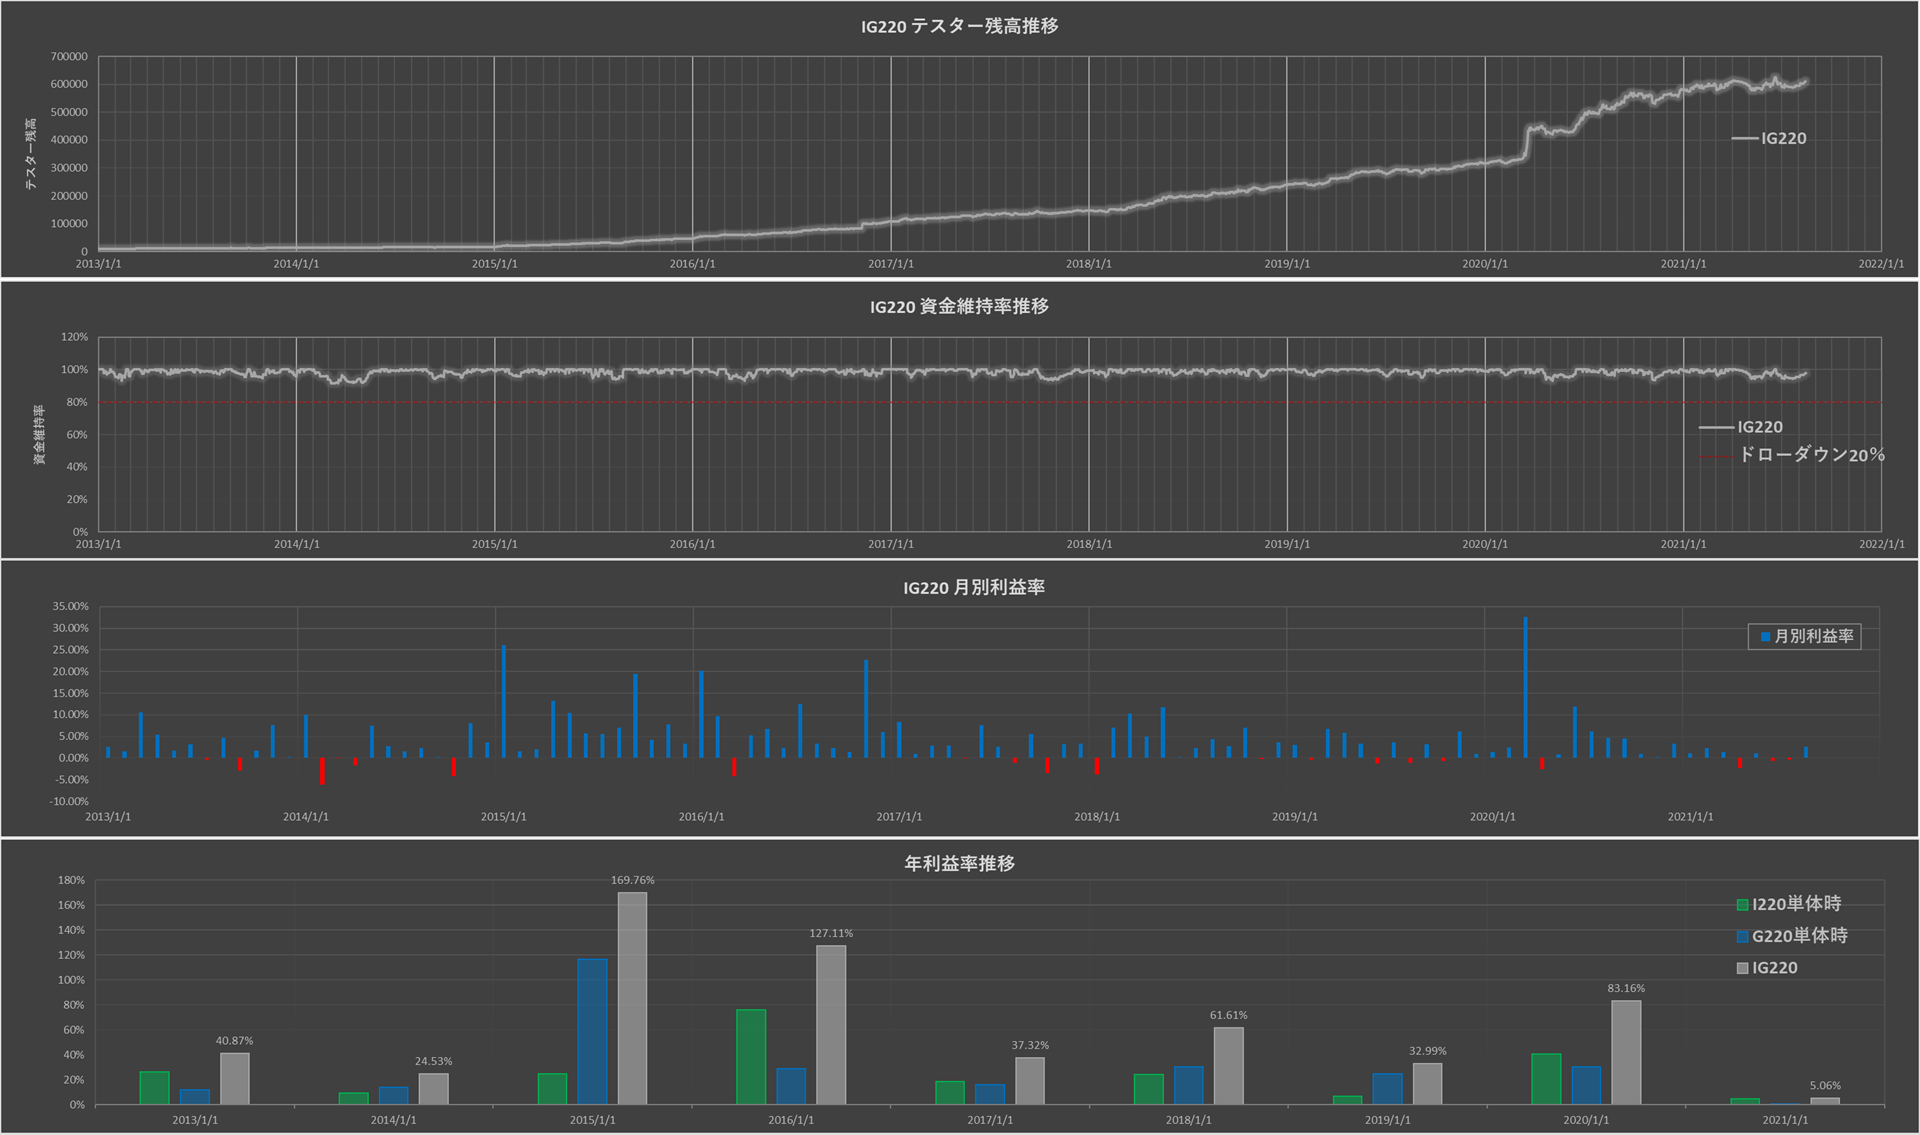The width and height of the screenshot is (1920, 1135).
Task: Click the gray IG220 swatch in yearly legend
Action: pos(1742,969)
